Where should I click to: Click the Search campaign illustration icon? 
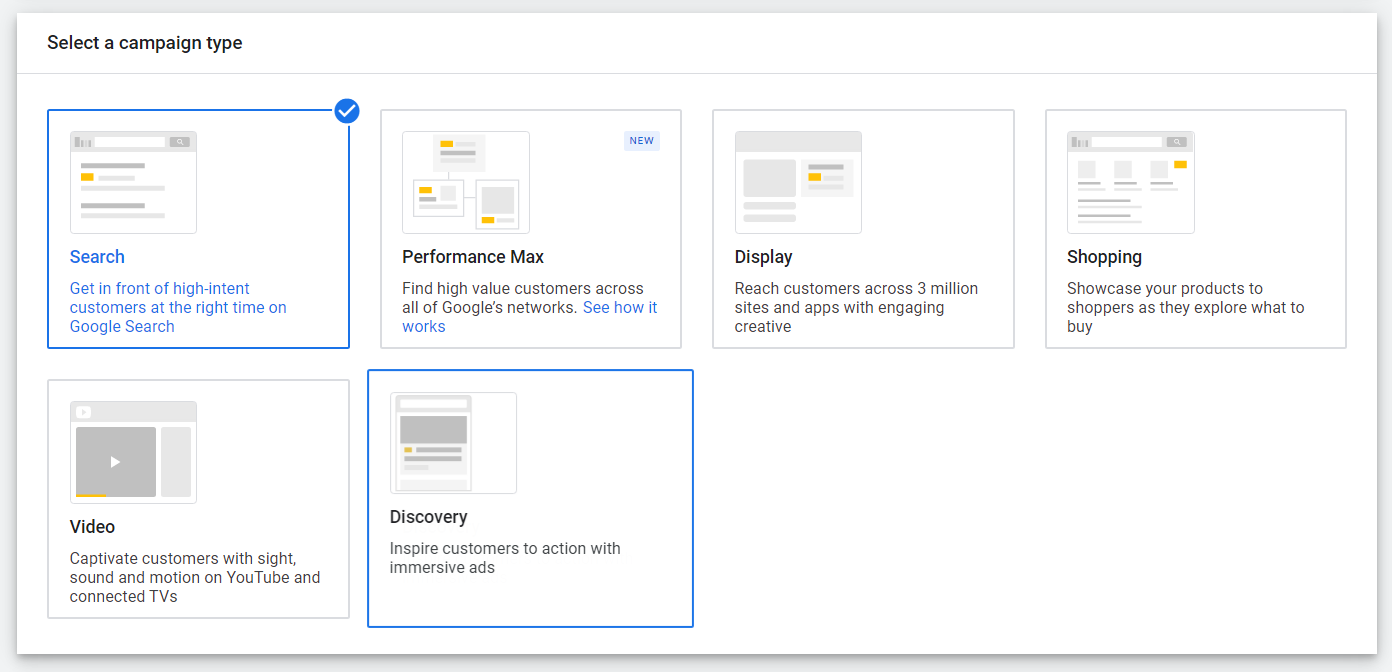133,182
